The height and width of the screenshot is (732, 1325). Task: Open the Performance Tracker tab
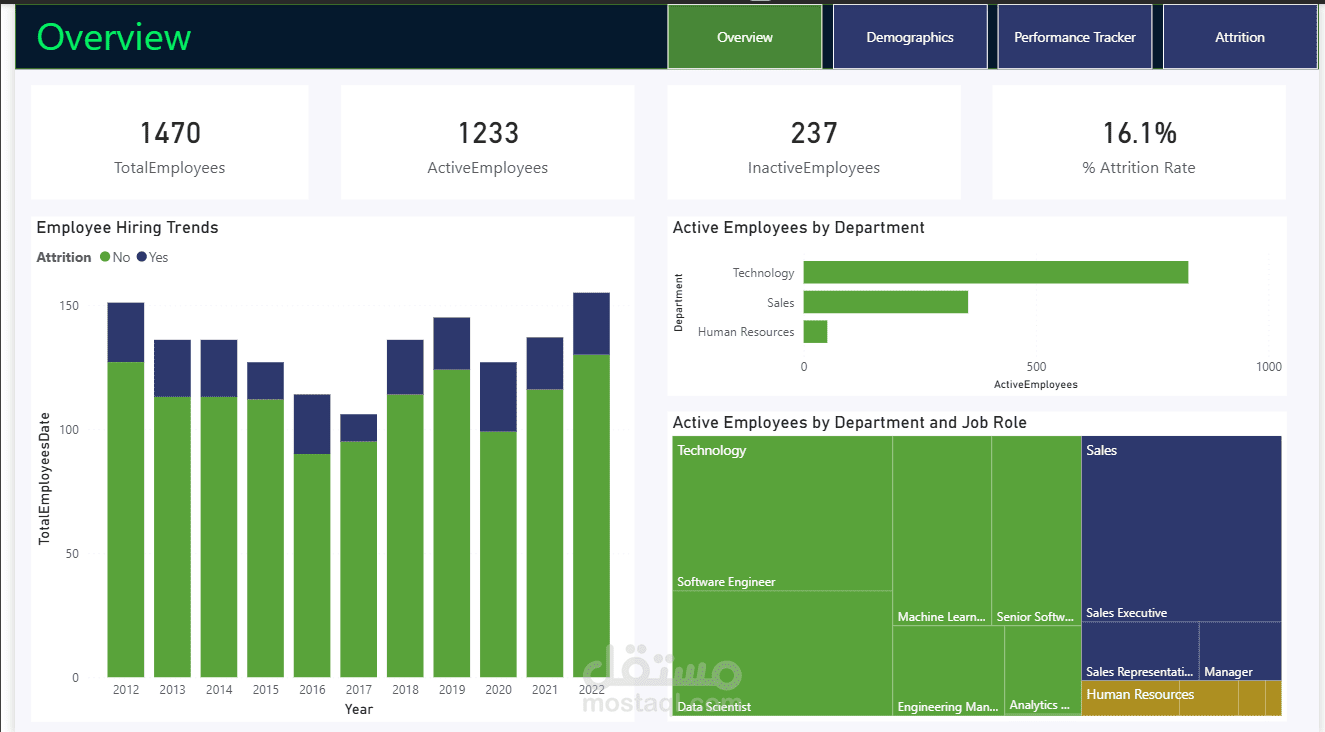[1075, 37]
